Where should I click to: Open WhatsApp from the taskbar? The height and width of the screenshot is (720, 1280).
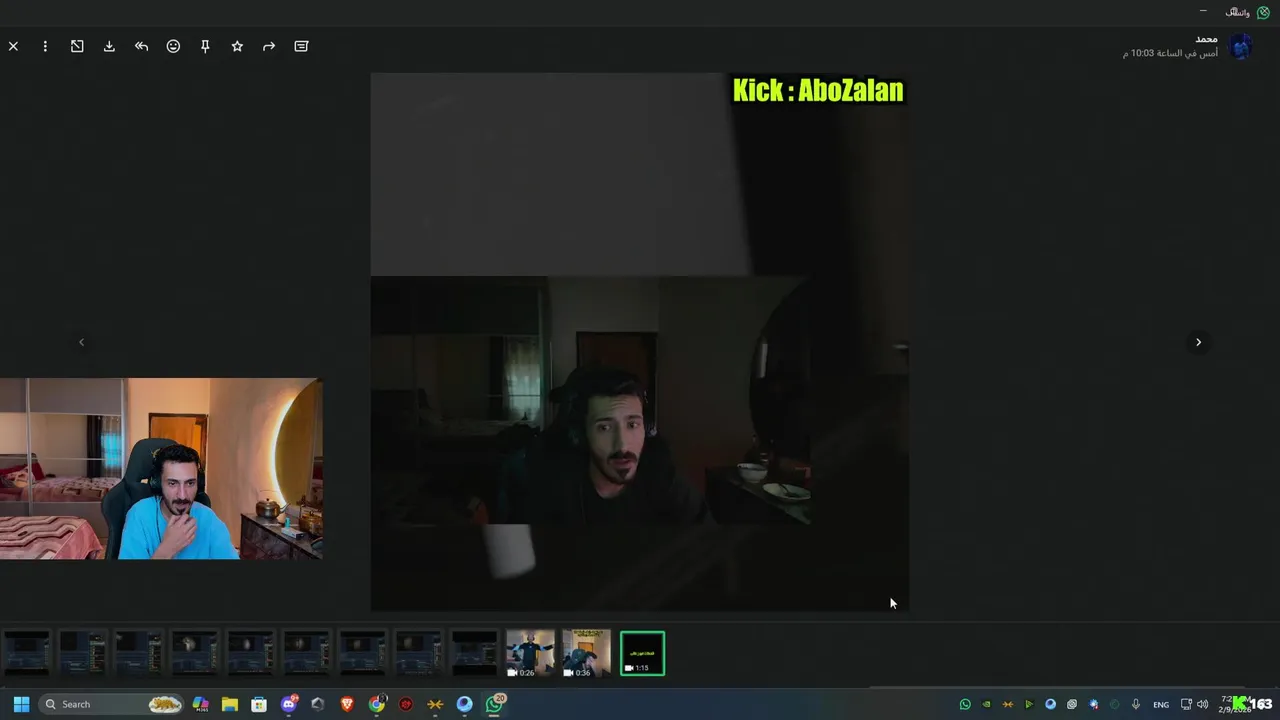495,704
